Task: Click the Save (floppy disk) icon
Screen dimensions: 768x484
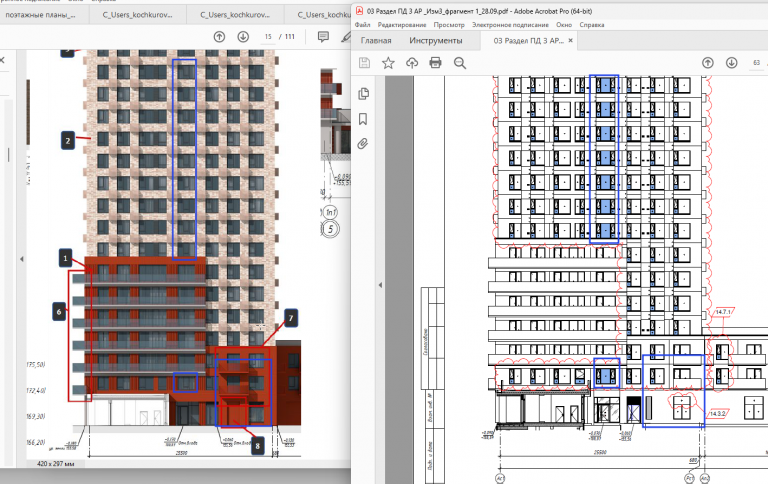Action: point(364,63)
